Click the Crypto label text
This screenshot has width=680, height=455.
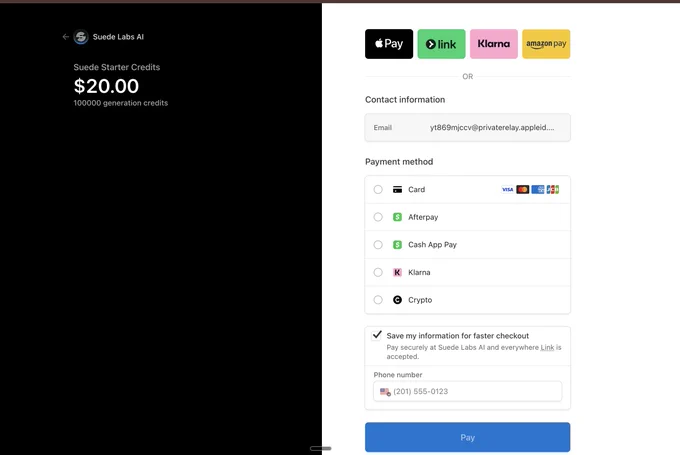pos(420,300)
